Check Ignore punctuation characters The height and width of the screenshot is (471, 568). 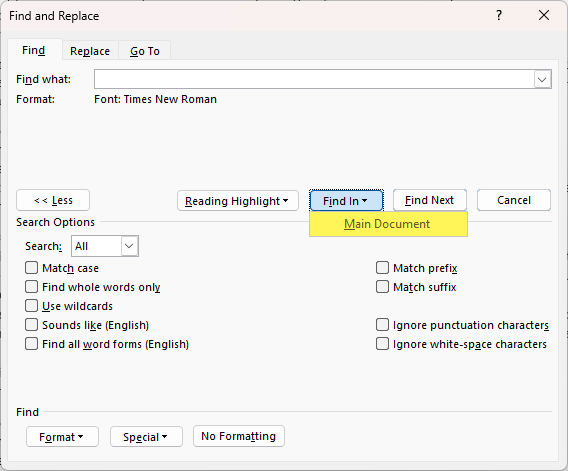383,325
